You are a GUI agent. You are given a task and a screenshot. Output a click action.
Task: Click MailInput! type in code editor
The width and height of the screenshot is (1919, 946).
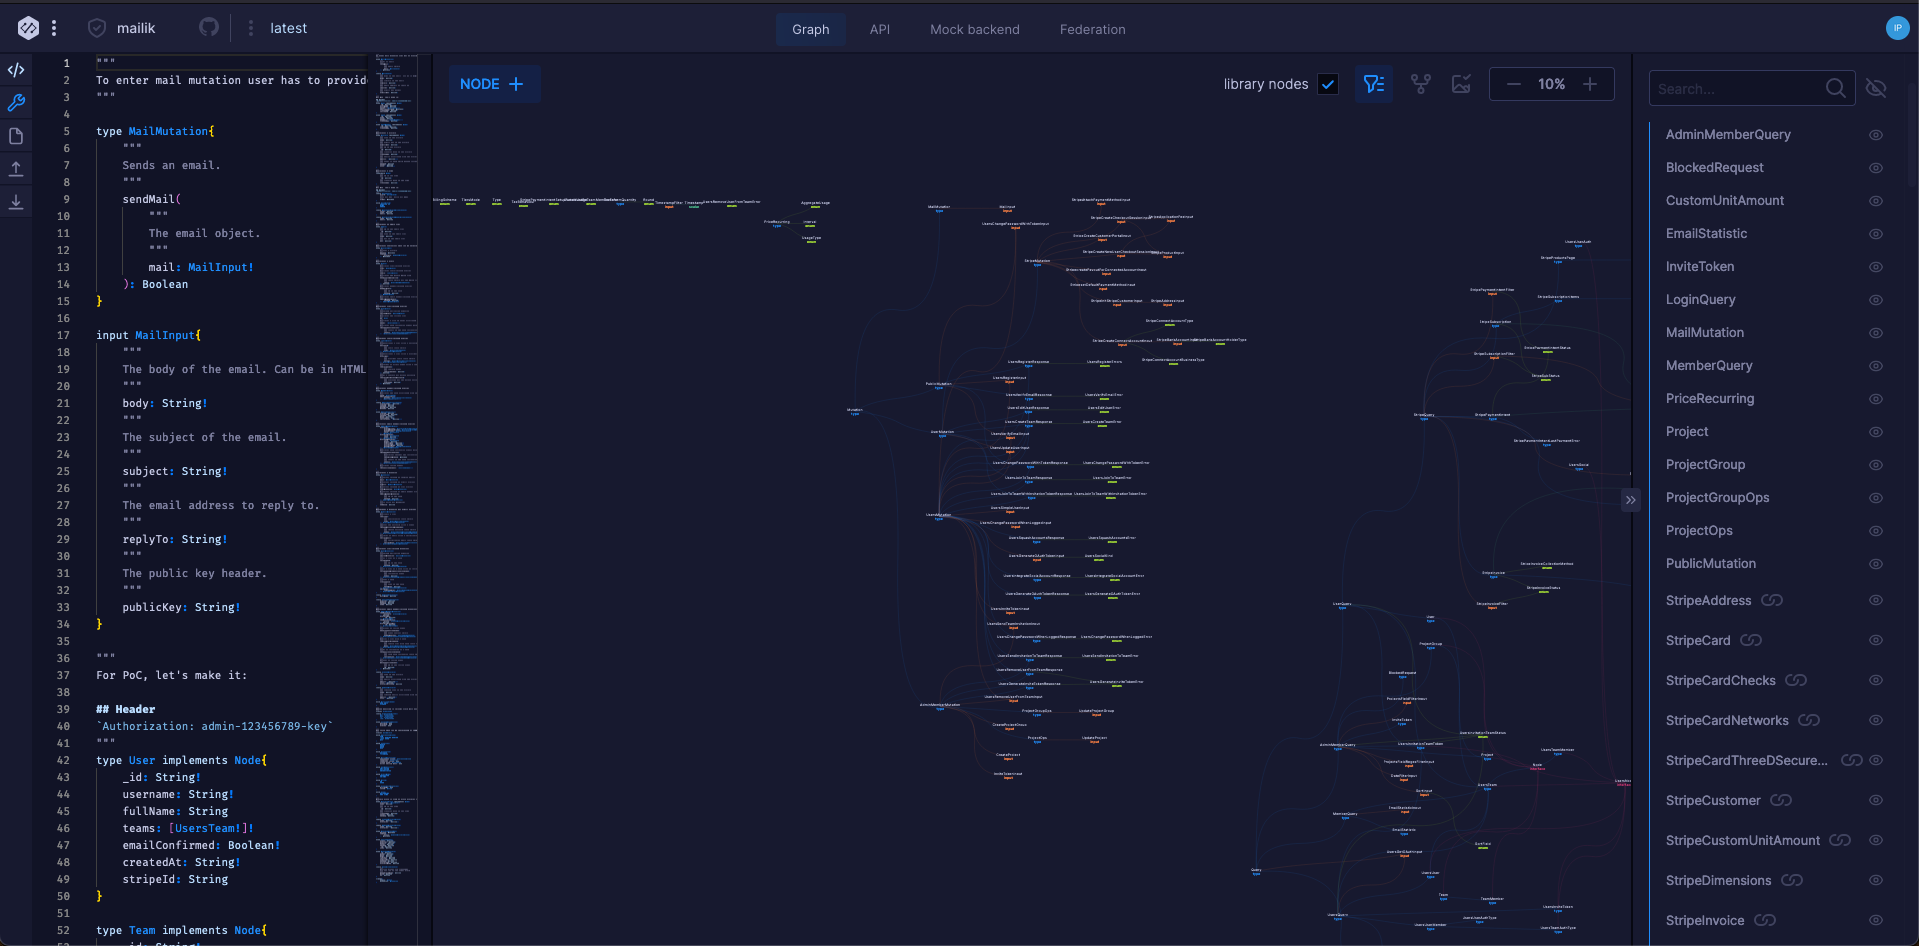pos(220,267)
